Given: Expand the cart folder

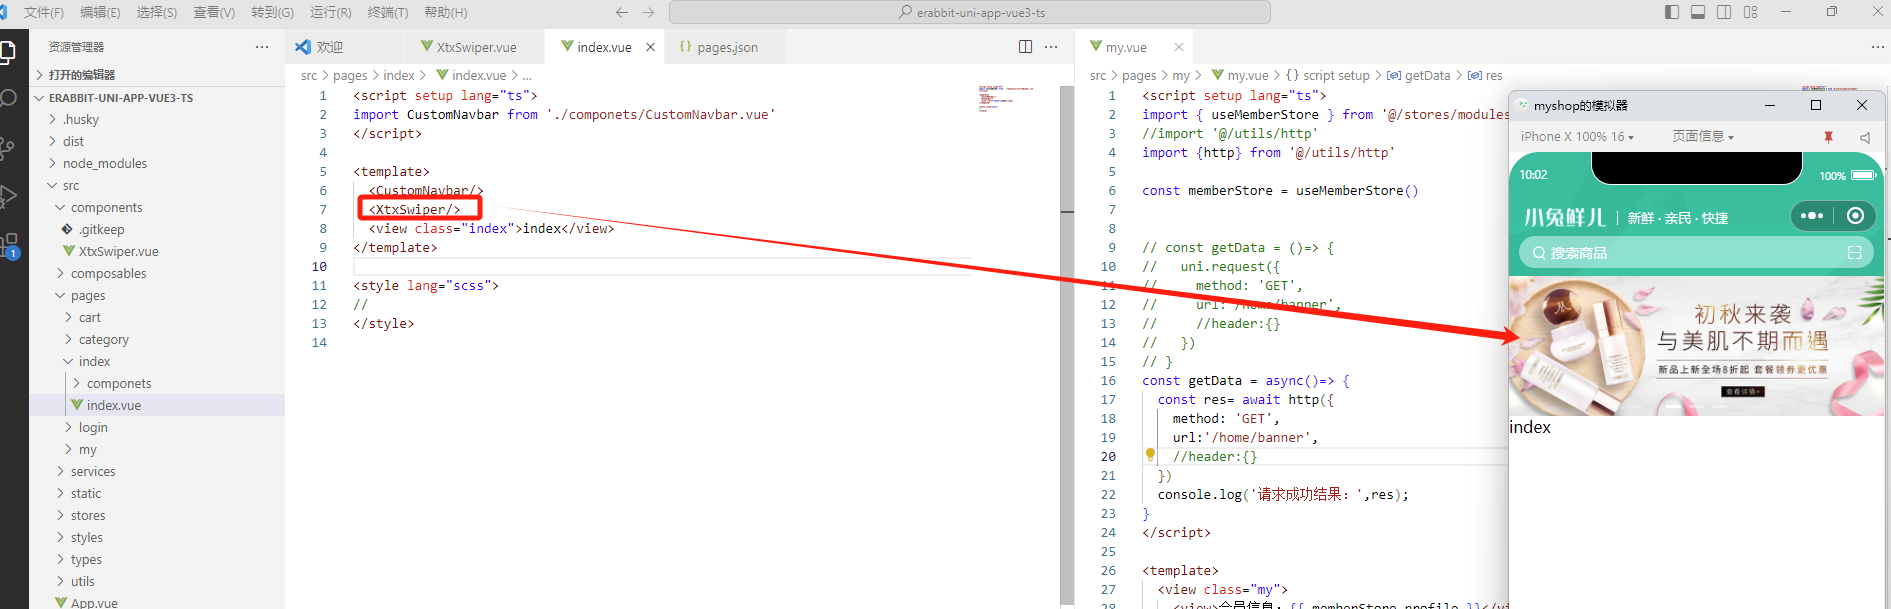Looking at the screenshot, I should [157, 317].
